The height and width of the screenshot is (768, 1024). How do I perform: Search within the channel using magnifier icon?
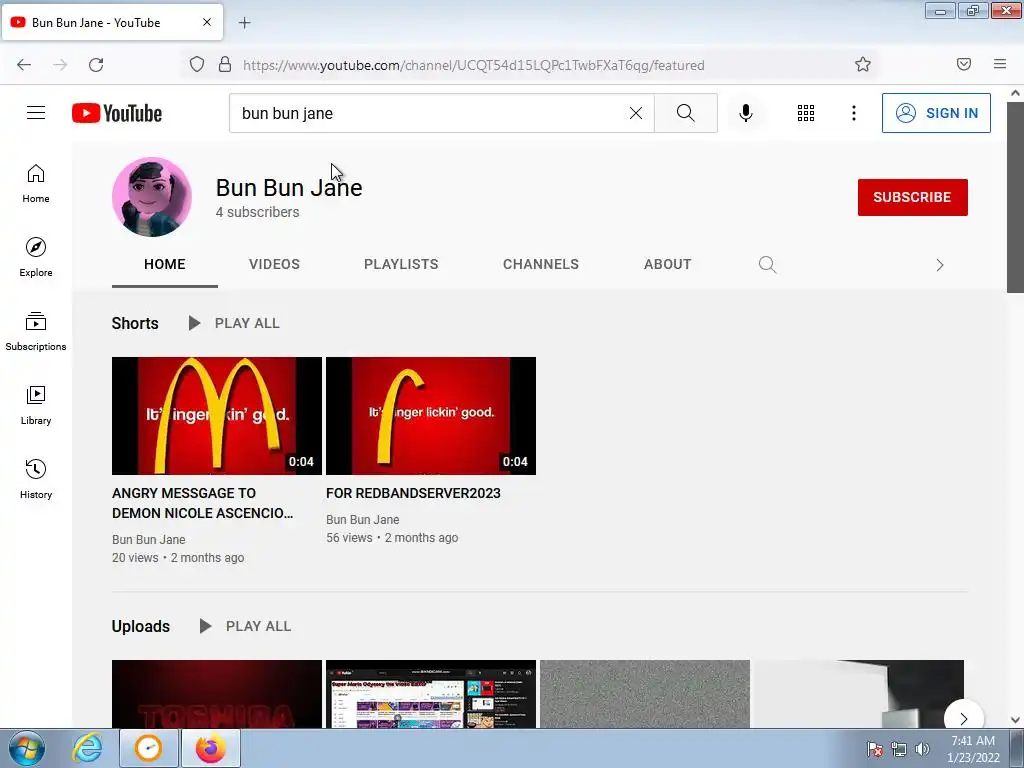pos(767,264)
